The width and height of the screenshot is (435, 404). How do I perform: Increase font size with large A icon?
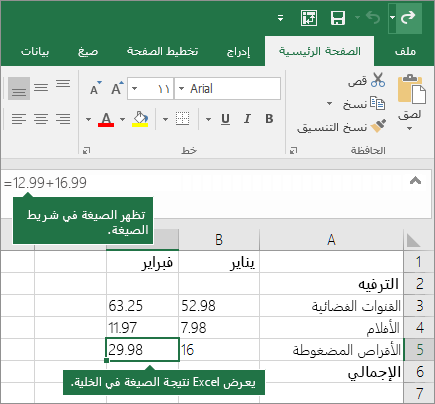[117, 88]
